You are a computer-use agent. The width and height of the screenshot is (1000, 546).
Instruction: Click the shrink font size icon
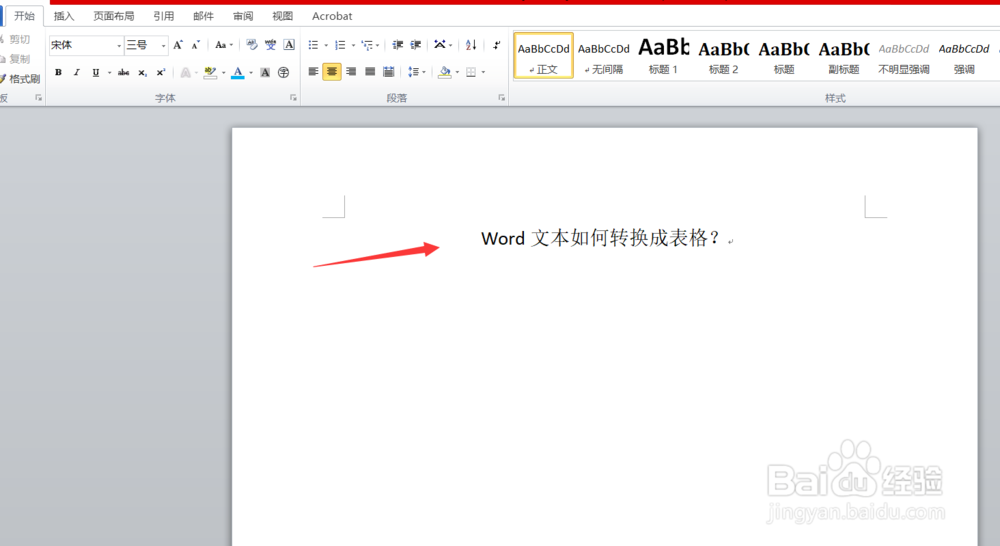196,45
